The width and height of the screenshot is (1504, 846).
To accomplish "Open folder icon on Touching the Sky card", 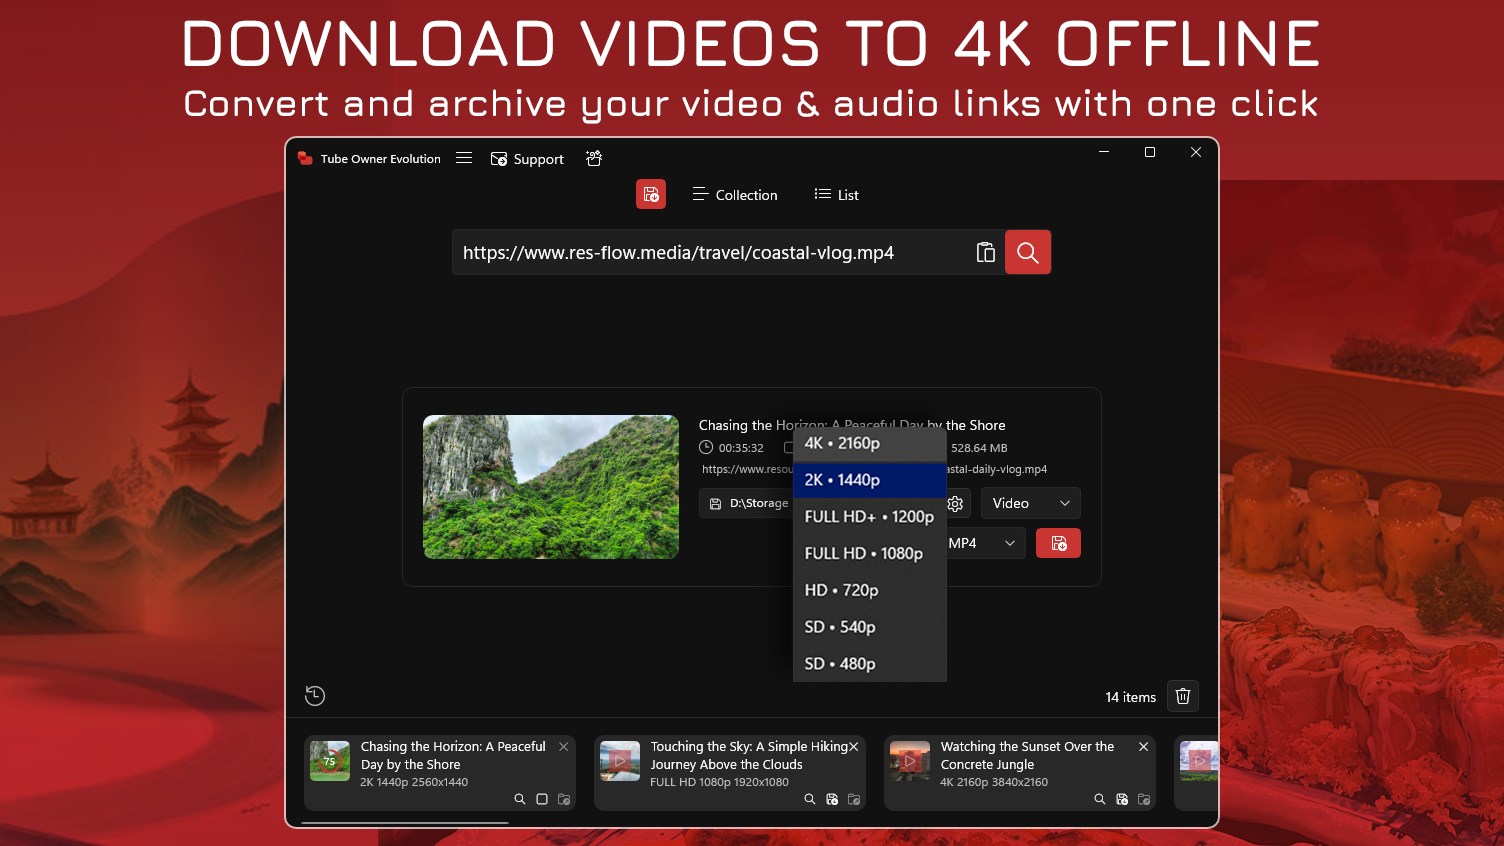I will [854, 799].
